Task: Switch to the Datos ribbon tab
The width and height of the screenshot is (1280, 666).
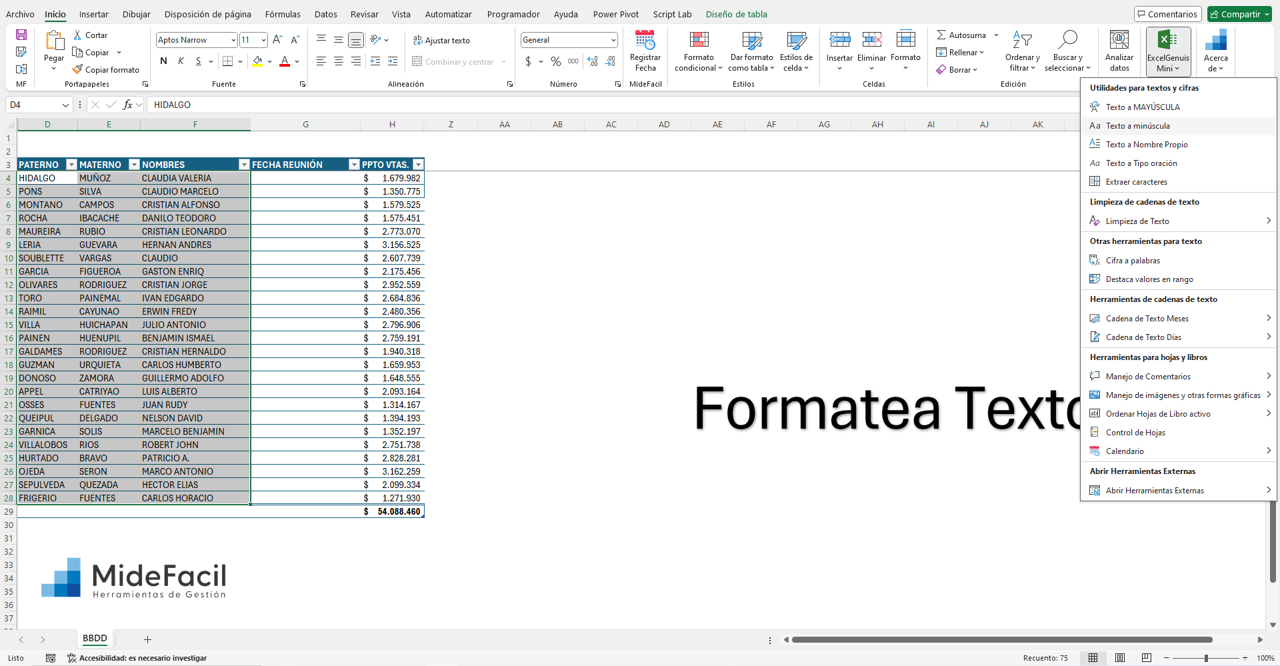Action: [326, 14]
